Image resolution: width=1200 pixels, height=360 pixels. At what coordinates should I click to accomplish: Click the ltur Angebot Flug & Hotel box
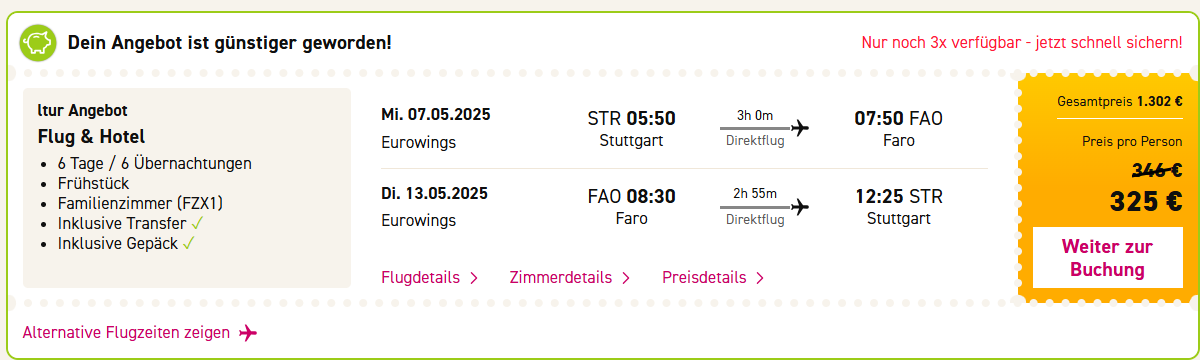(x=187, y=188)
